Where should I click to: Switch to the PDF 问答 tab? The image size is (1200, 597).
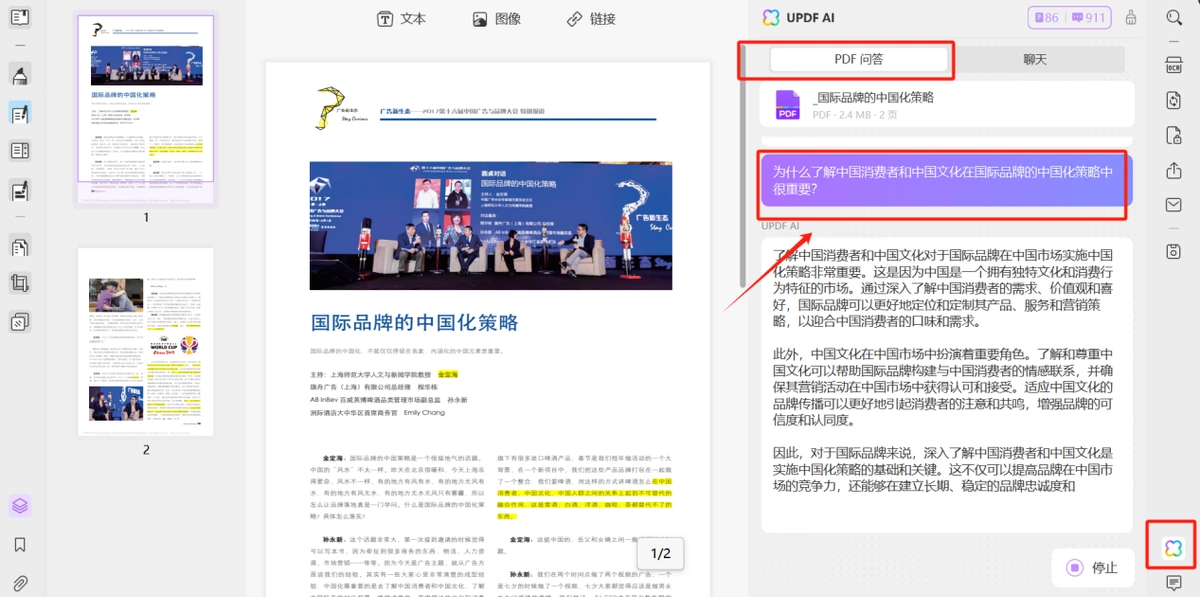click(x=858, y=59)
